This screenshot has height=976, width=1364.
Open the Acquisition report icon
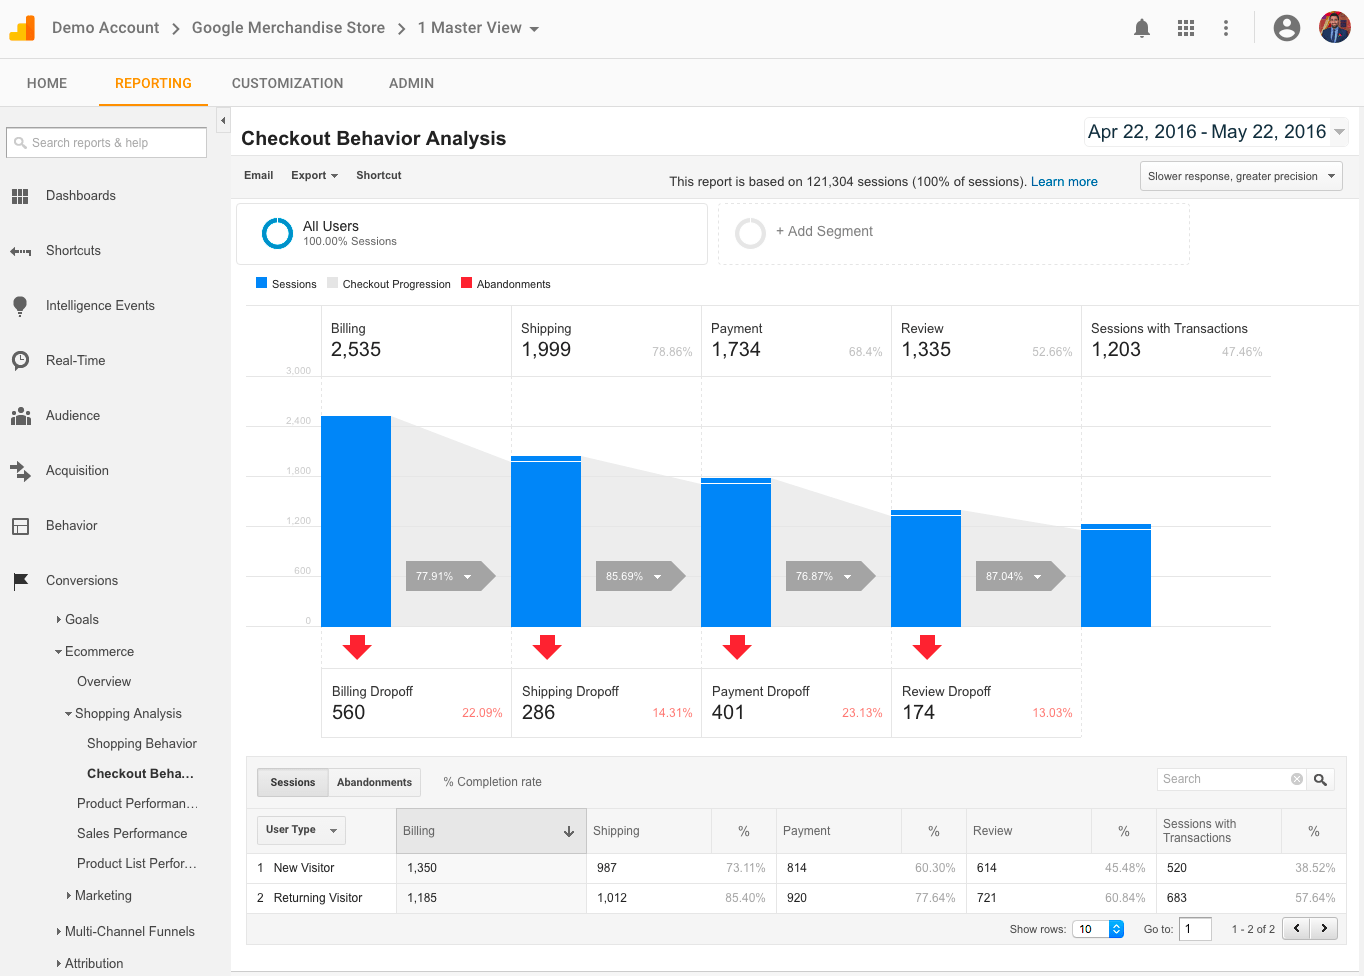[20, 470]
